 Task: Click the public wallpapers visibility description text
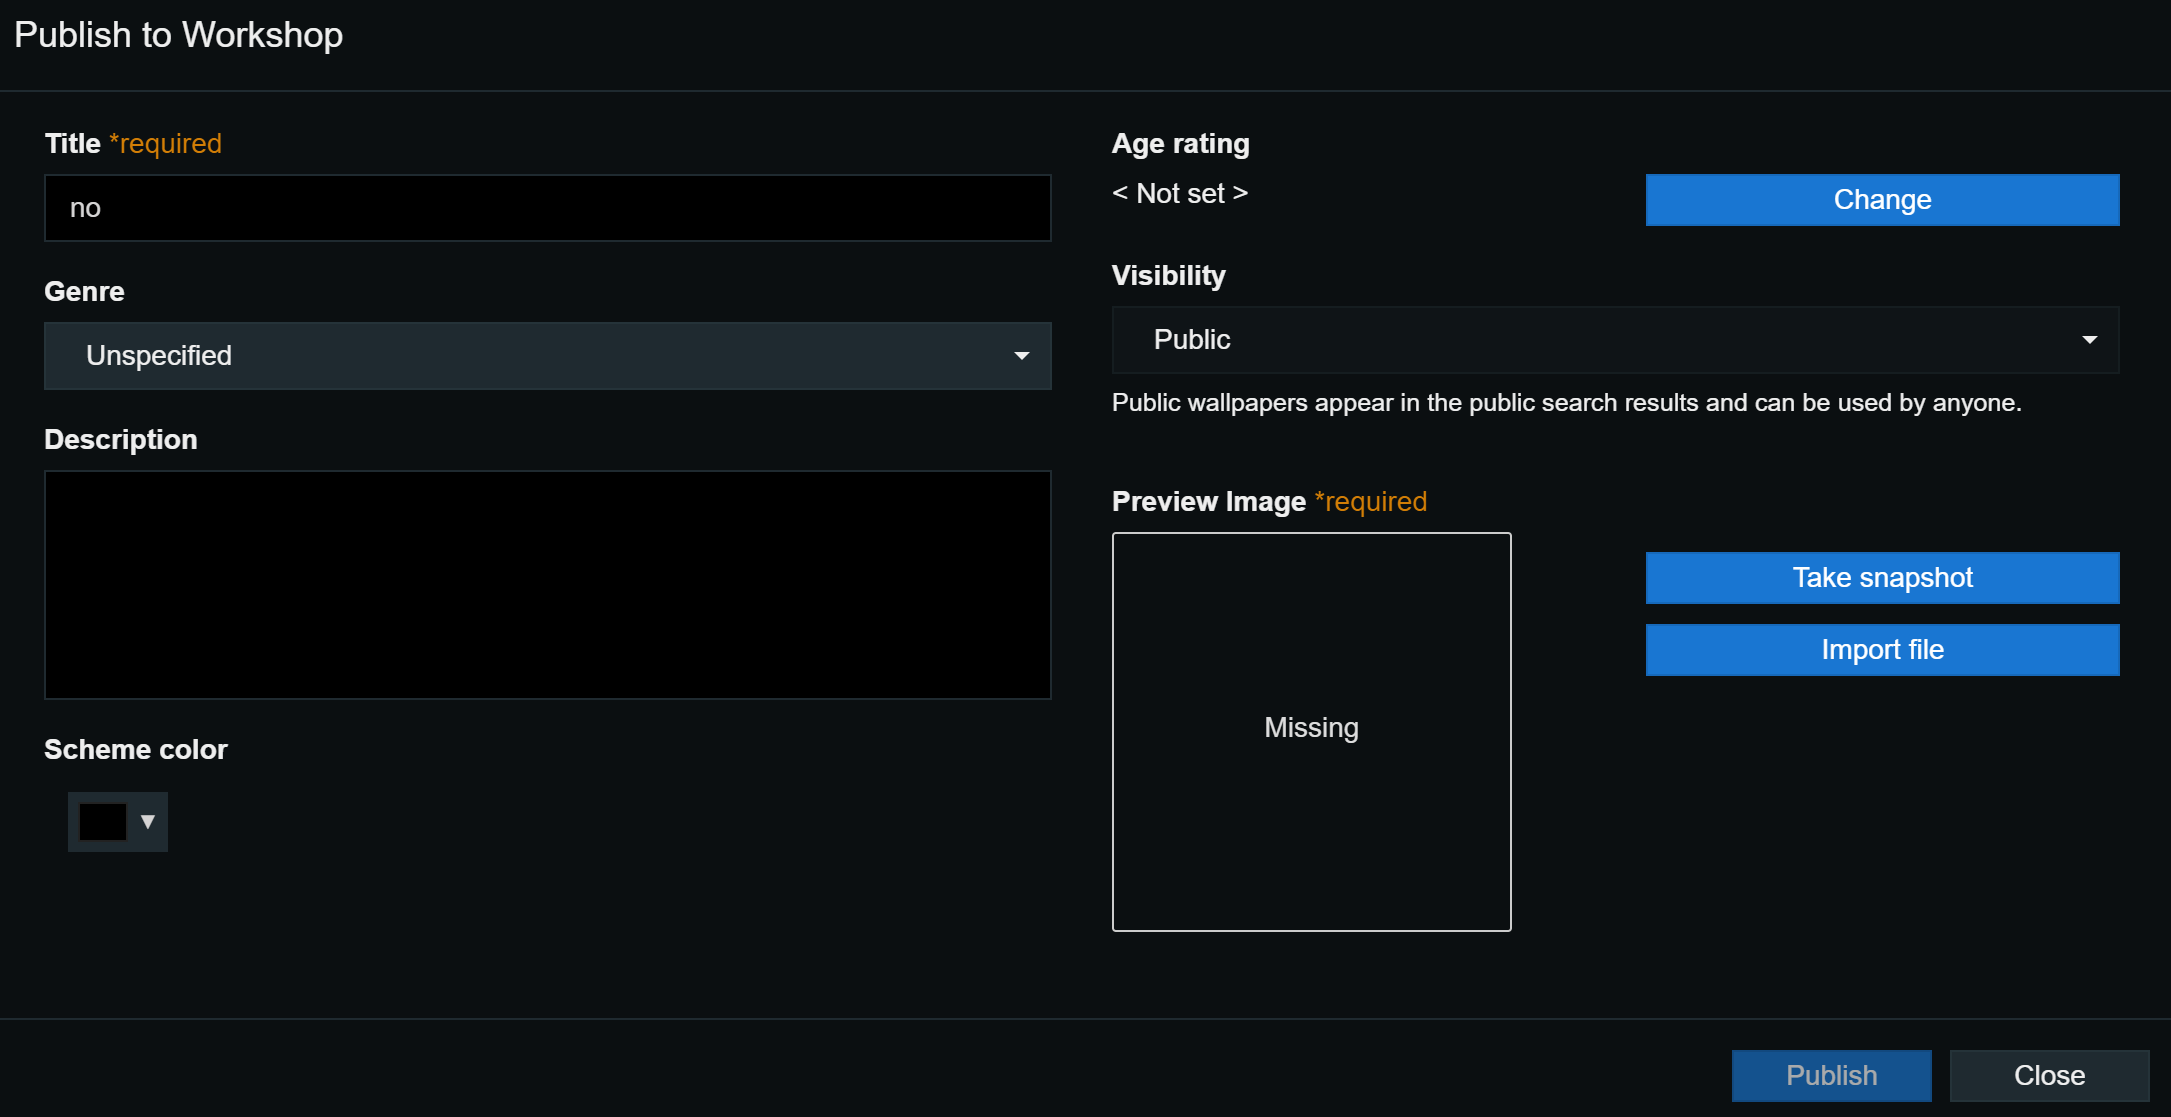(x=1566, y=403)
